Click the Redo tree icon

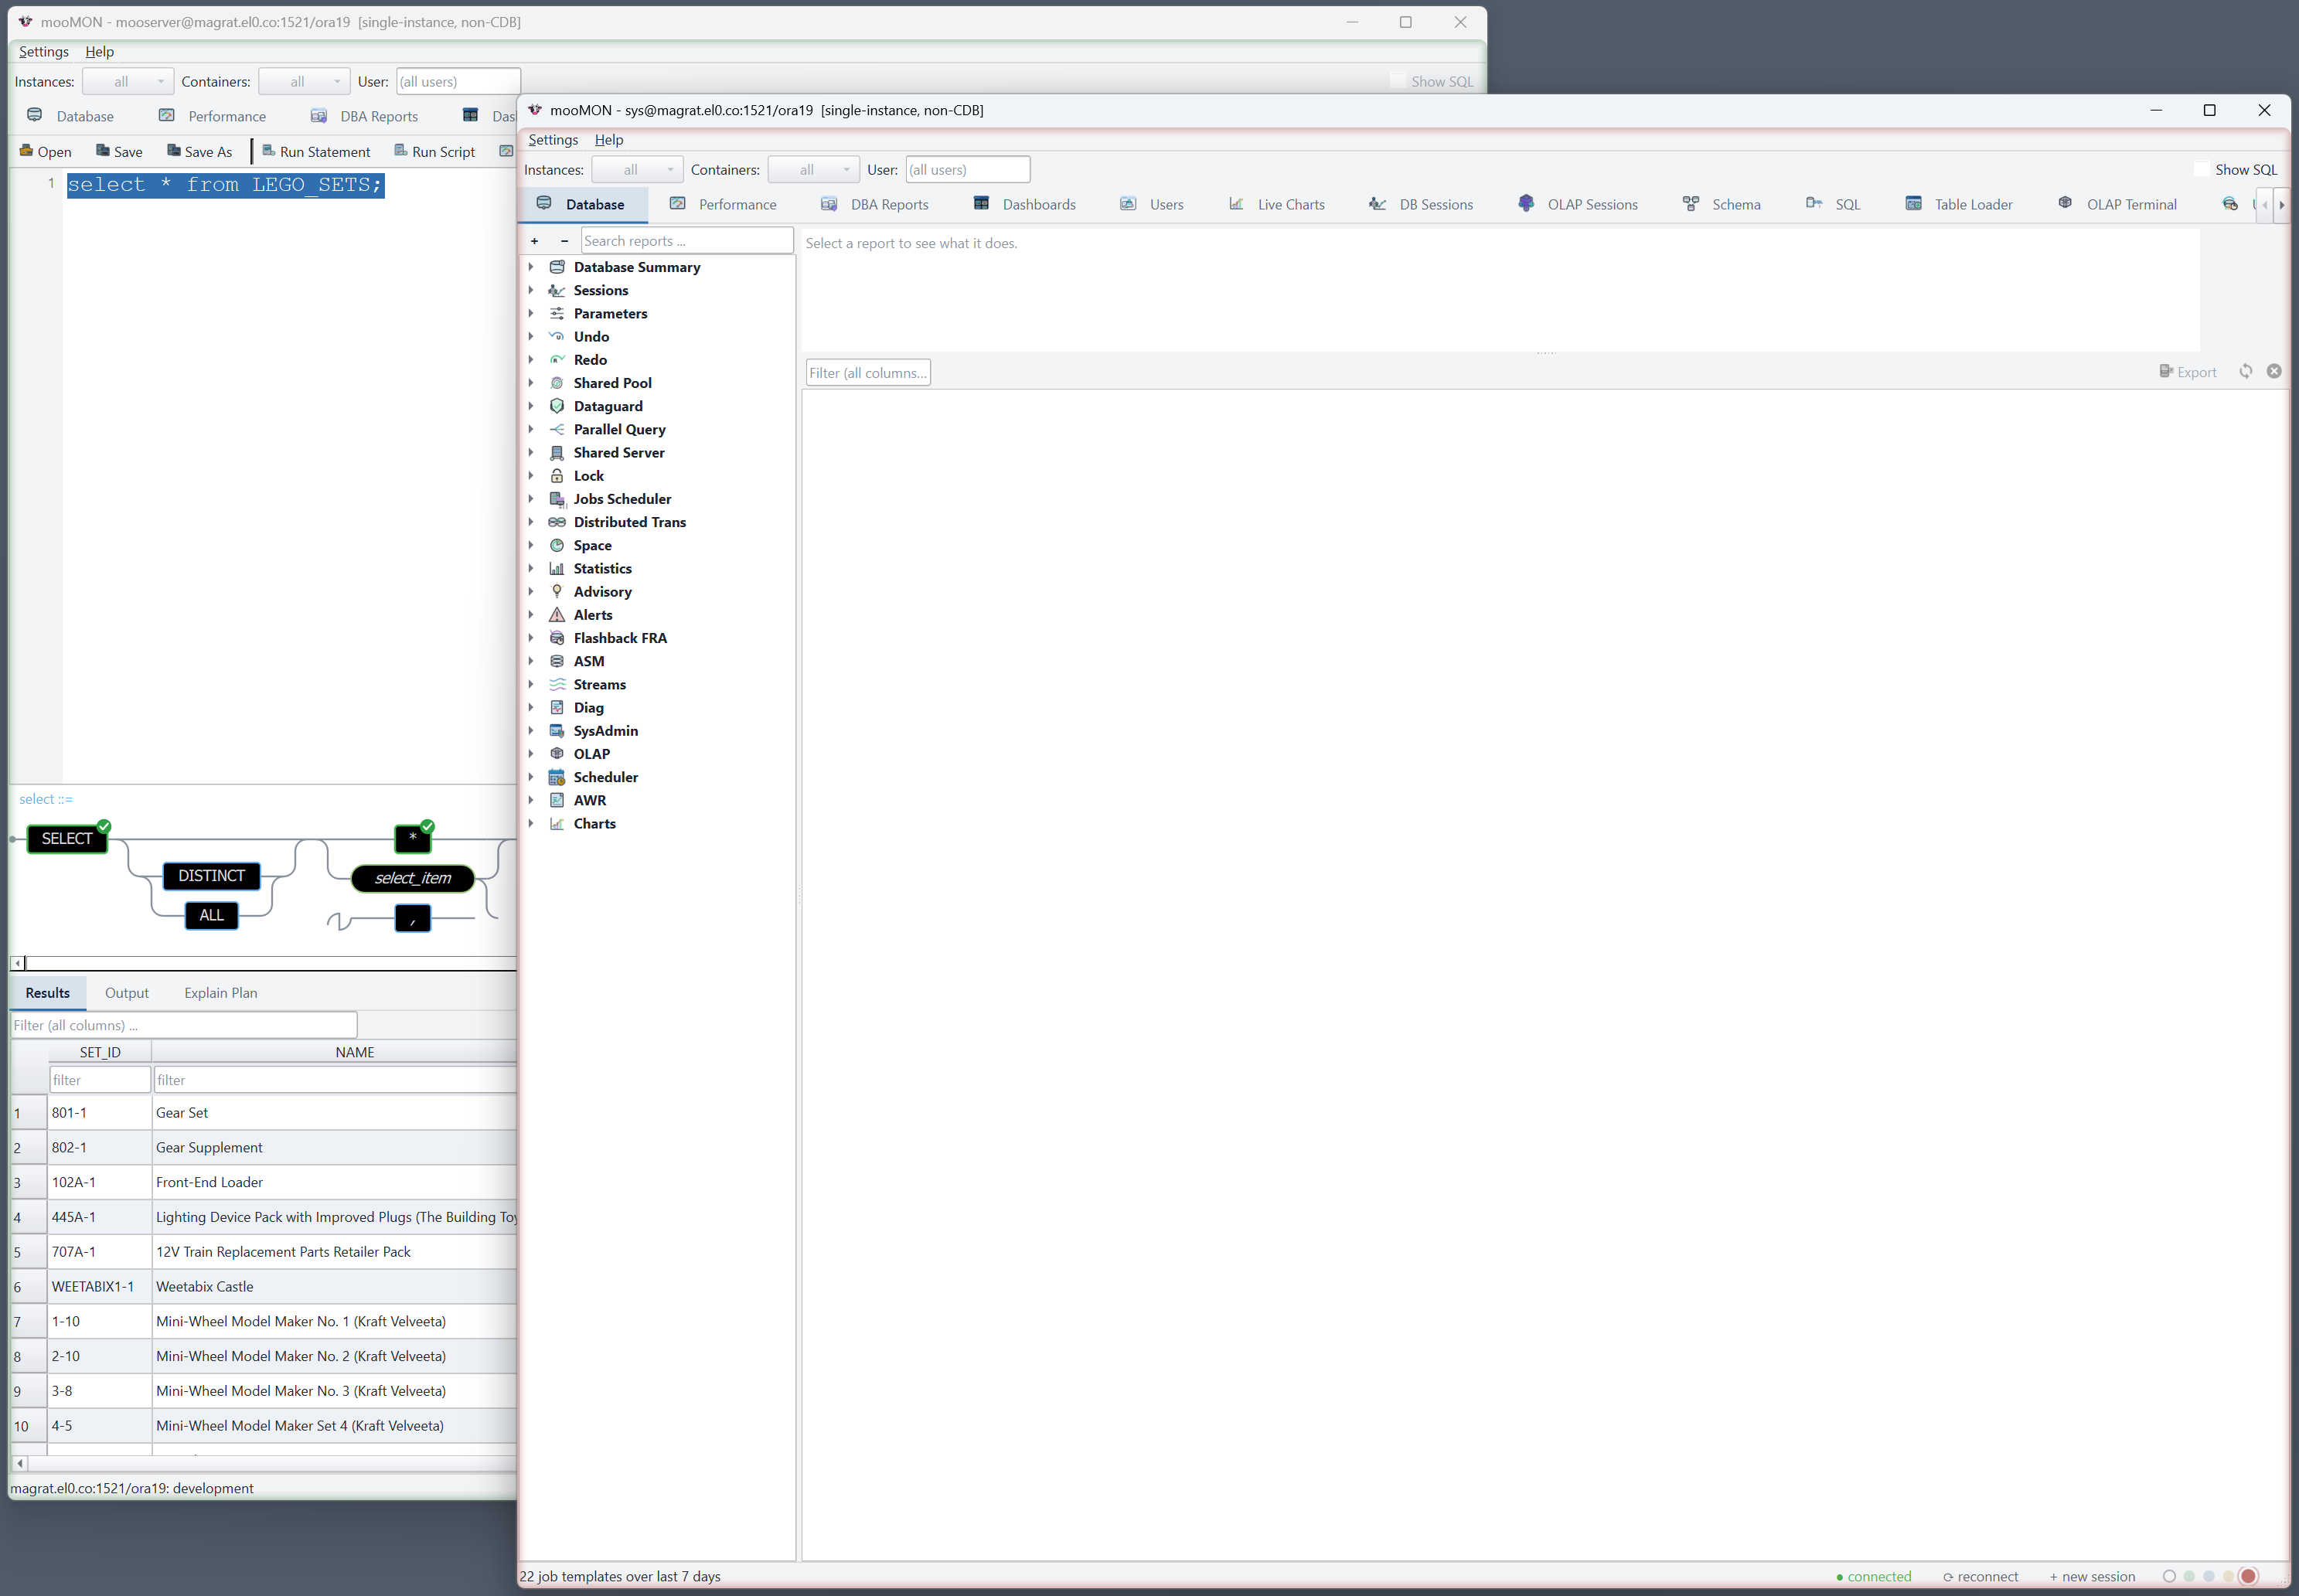click(557, 360)
